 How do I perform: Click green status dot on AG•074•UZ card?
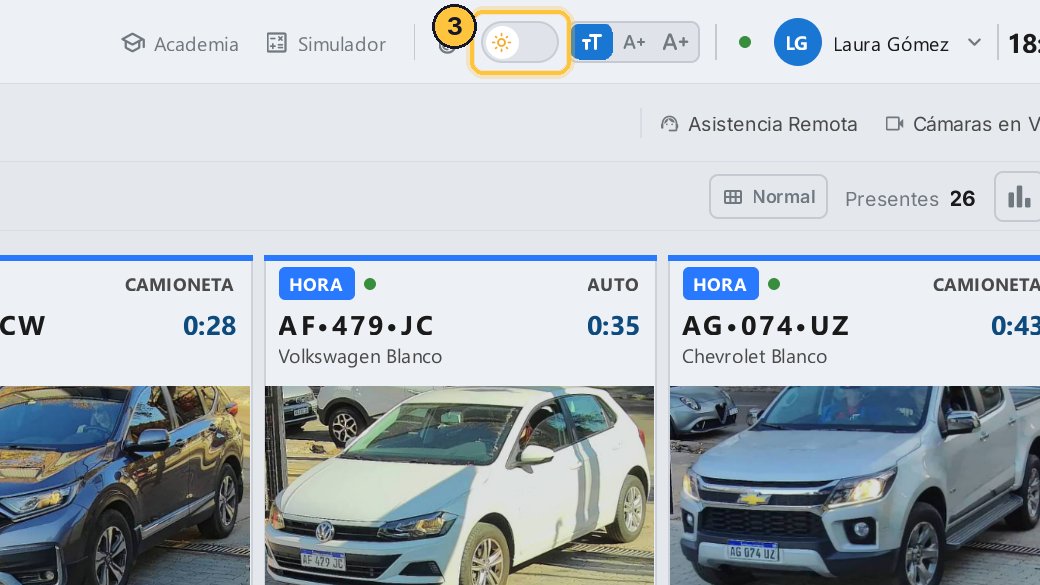pyautogui.click(x=774, y=284)
